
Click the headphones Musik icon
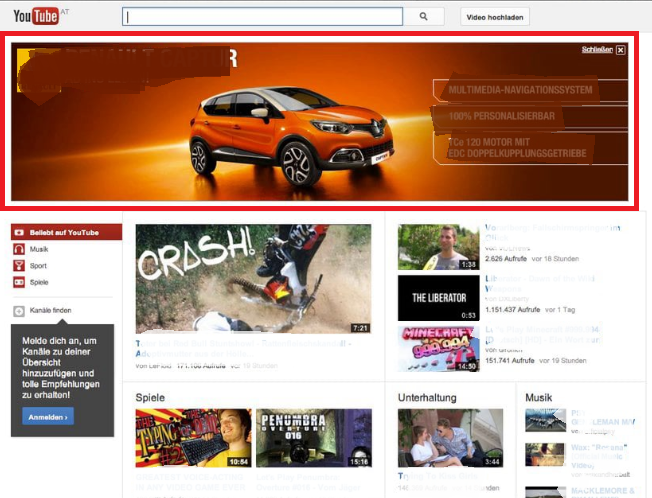(x=19, y=249)
